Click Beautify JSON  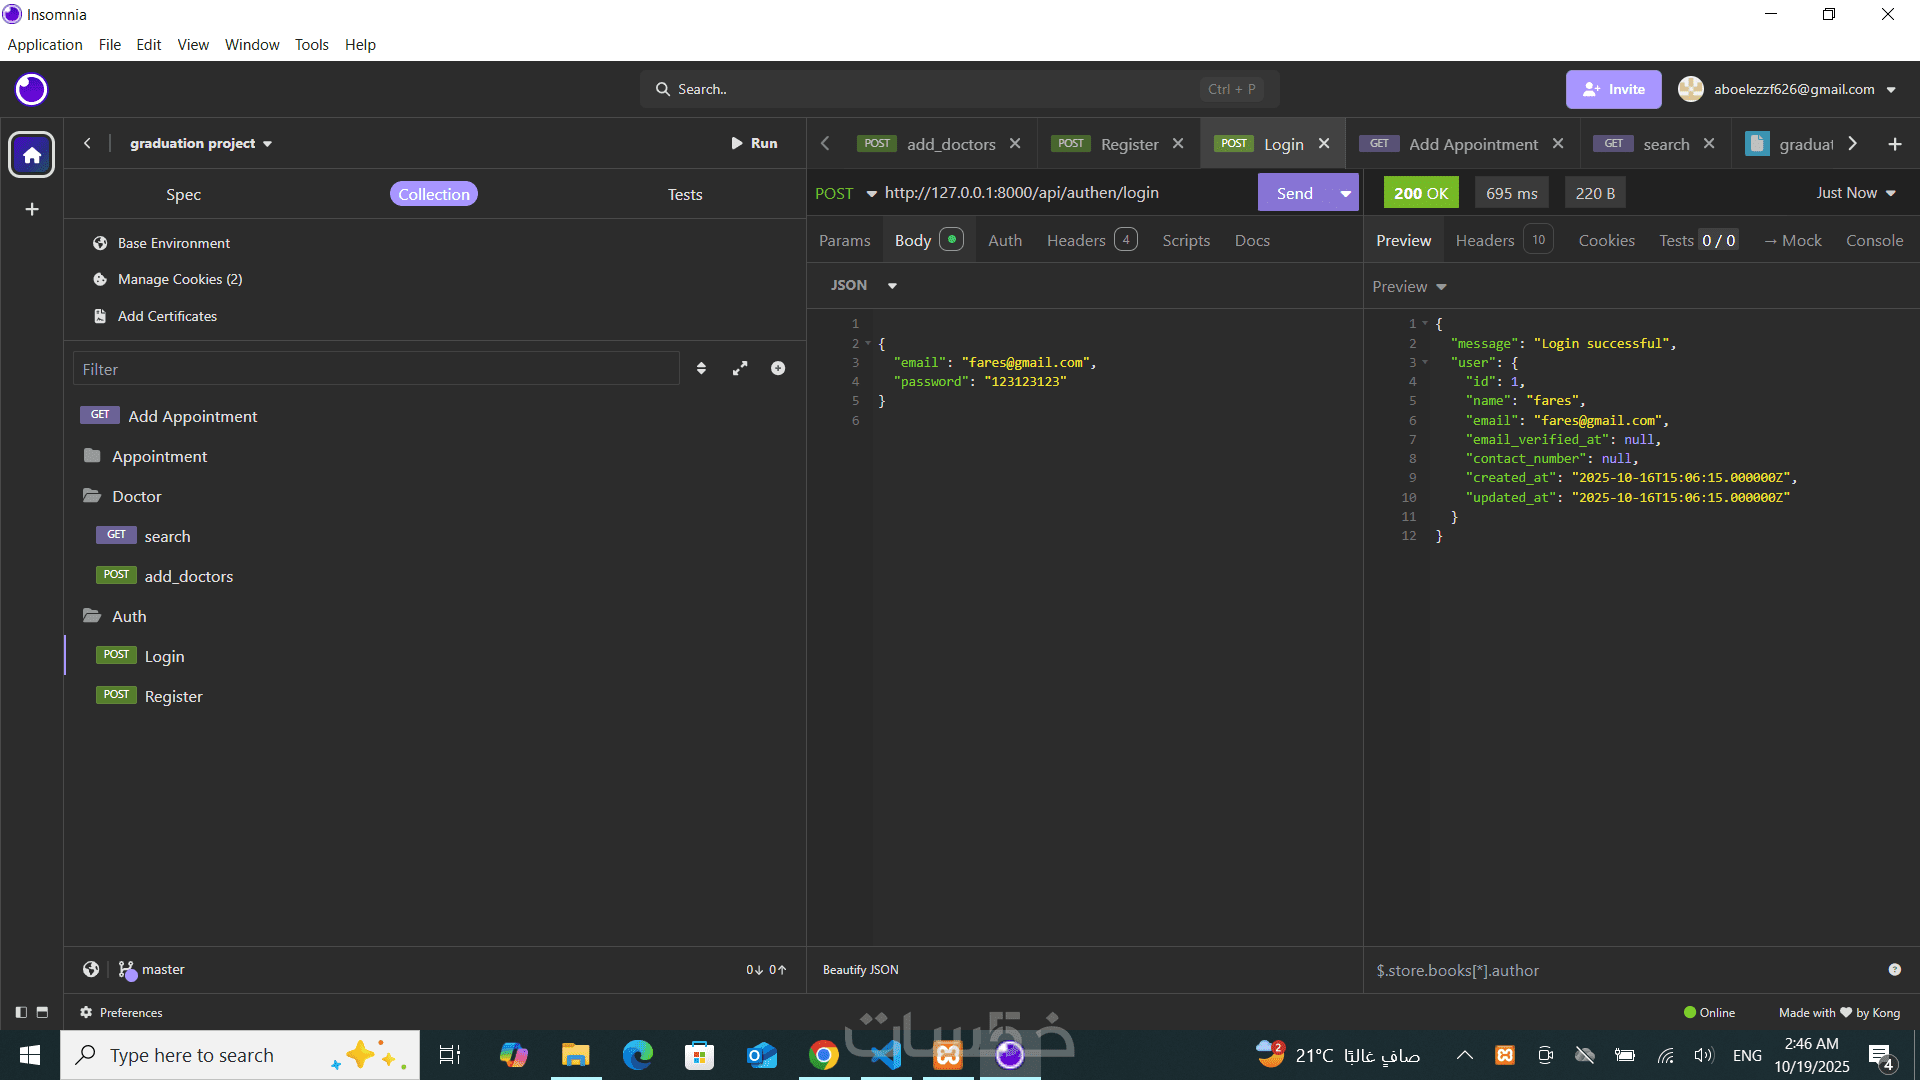click(x=860, y=970)
